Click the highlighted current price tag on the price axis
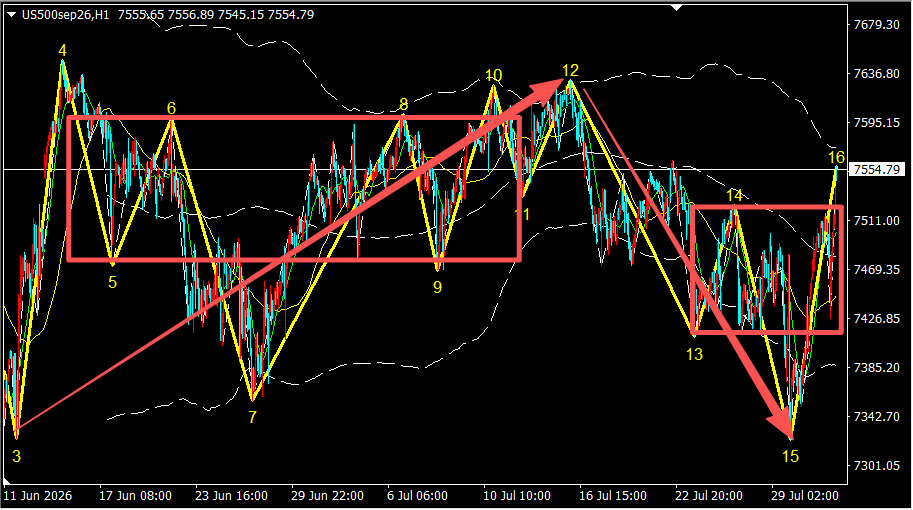The height and width of the screenshot is (510, 913). [876, 169]
